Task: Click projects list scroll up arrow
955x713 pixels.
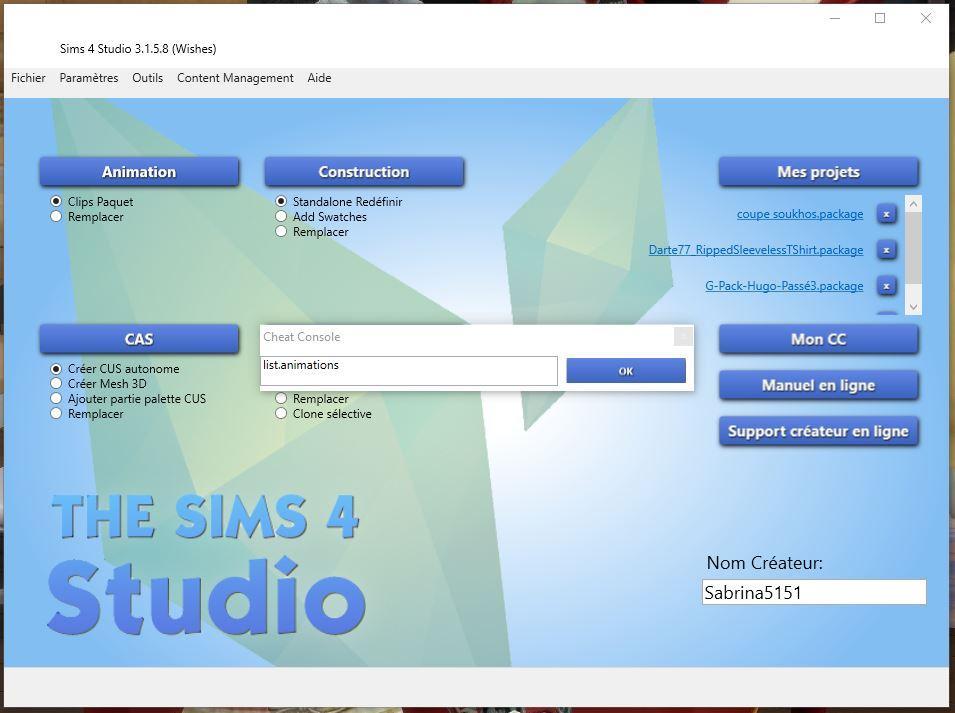Action: coord(913,204)
